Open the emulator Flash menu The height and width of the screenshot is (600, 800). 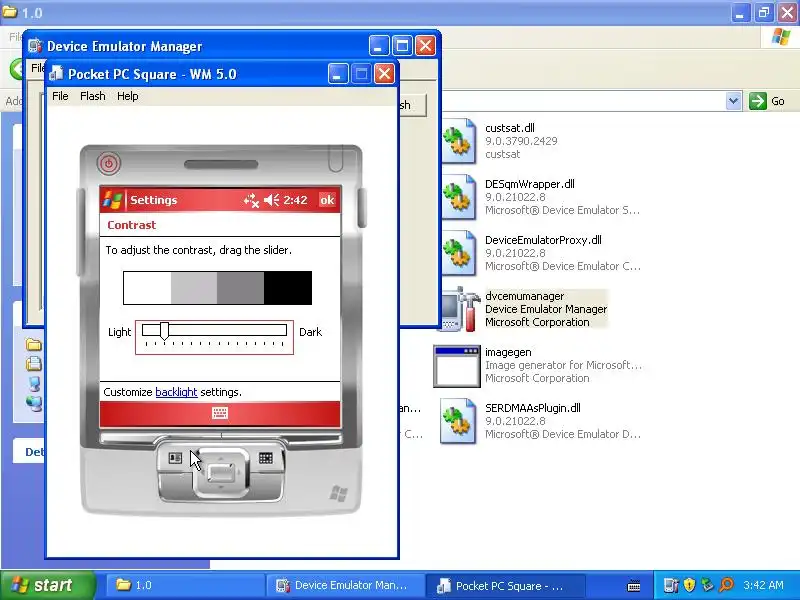(x=93, y=96)
